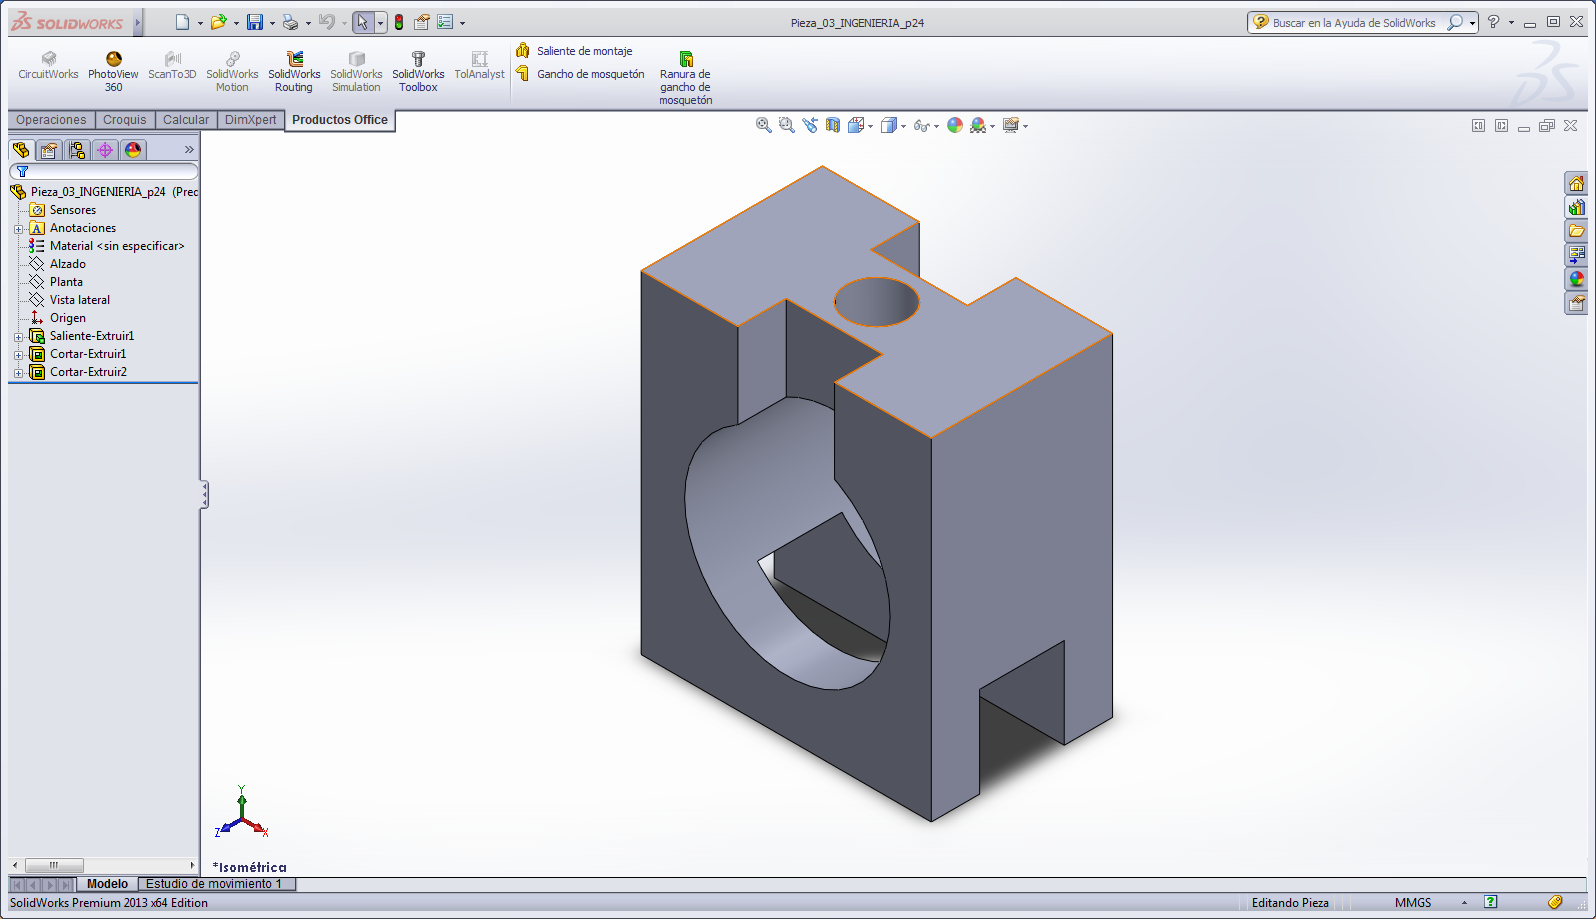Screen dimensions: 1596x919
Task: Expand the Anotaciones folder
Action: (18, 229)
